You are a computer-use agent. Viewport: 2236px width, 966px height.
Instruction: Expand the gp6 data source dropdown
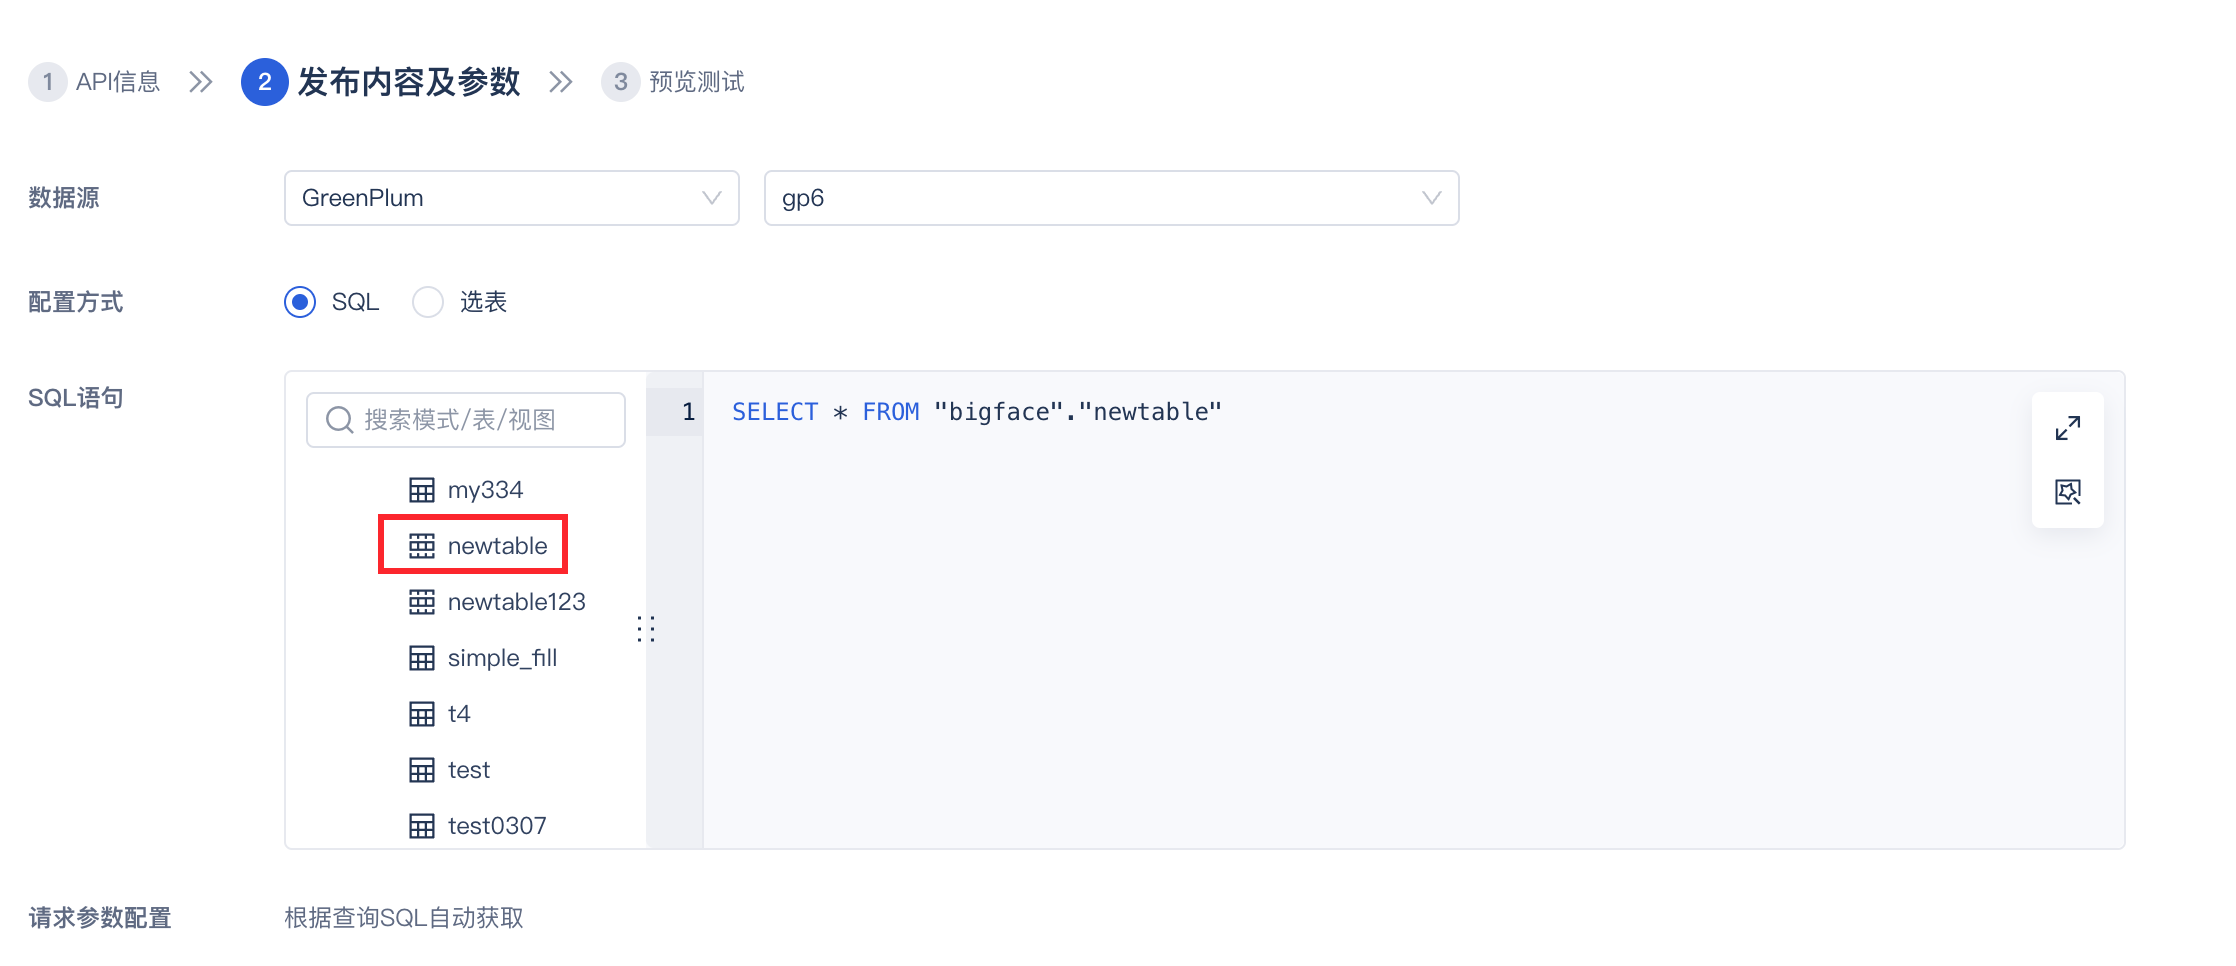tap(1111, 198)
